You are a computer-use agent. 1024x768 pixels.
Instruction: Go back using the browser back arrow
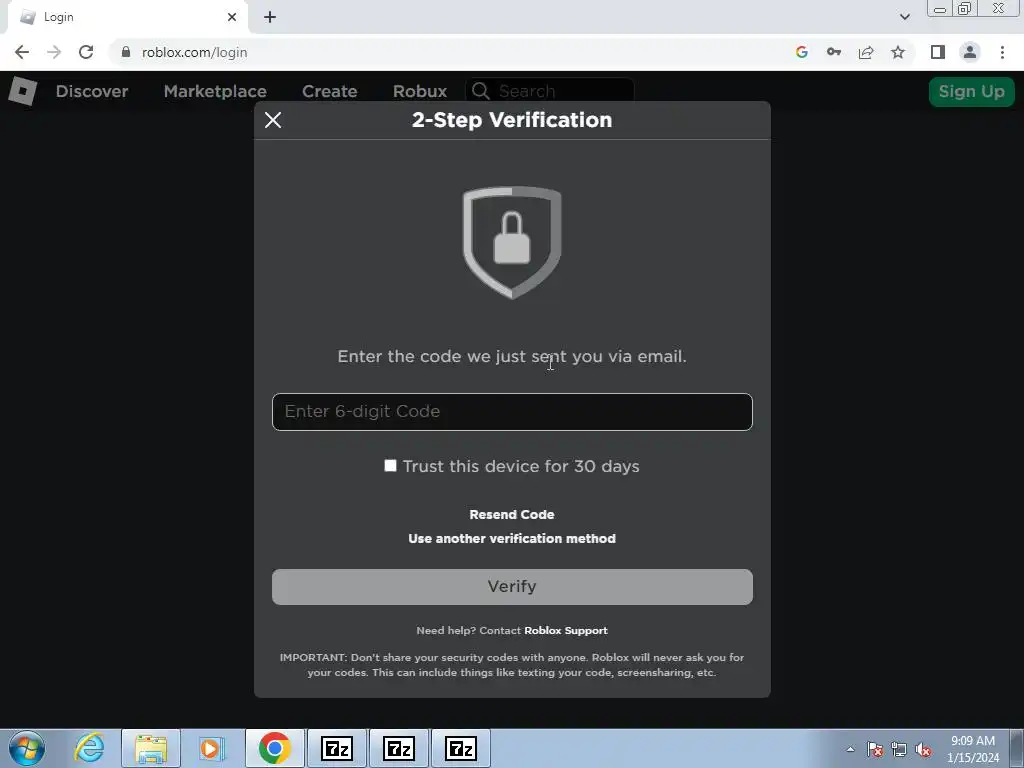point(22,52)
